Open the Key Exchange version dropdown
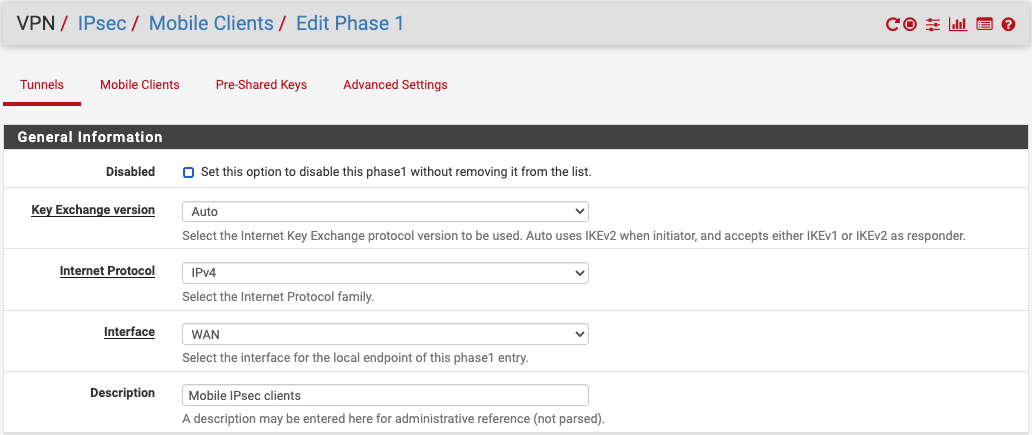This screenshot has height=435, width=1032. click(x=385, y=211)
